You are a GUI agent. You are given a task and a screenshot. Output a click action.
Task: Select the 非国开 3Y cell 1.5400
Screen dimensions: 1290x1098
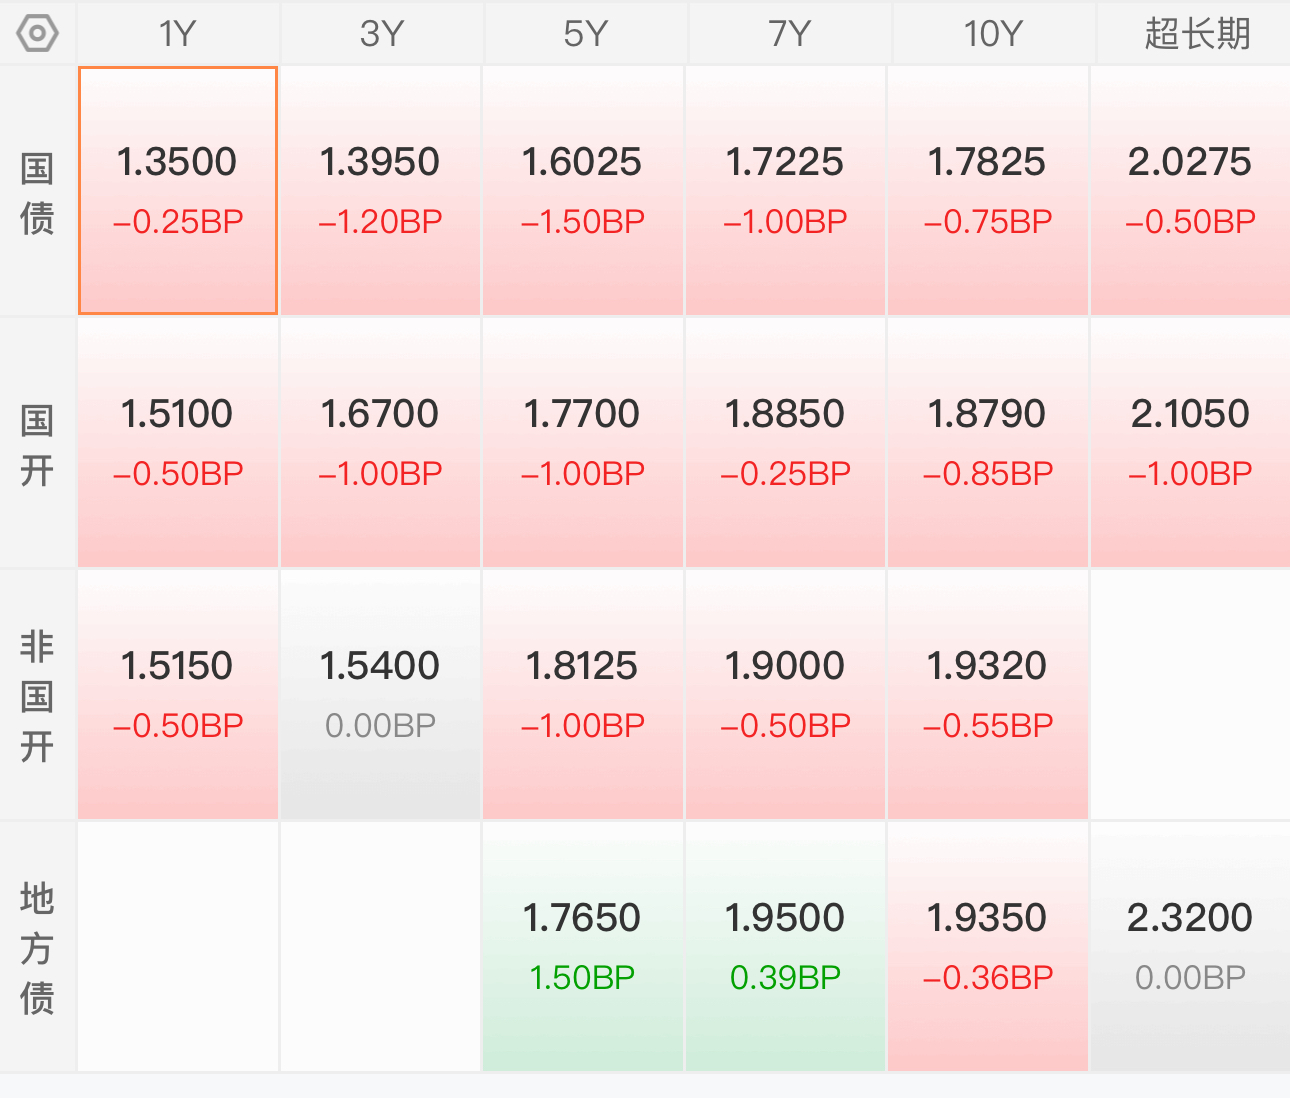click(x=381, y=695)
